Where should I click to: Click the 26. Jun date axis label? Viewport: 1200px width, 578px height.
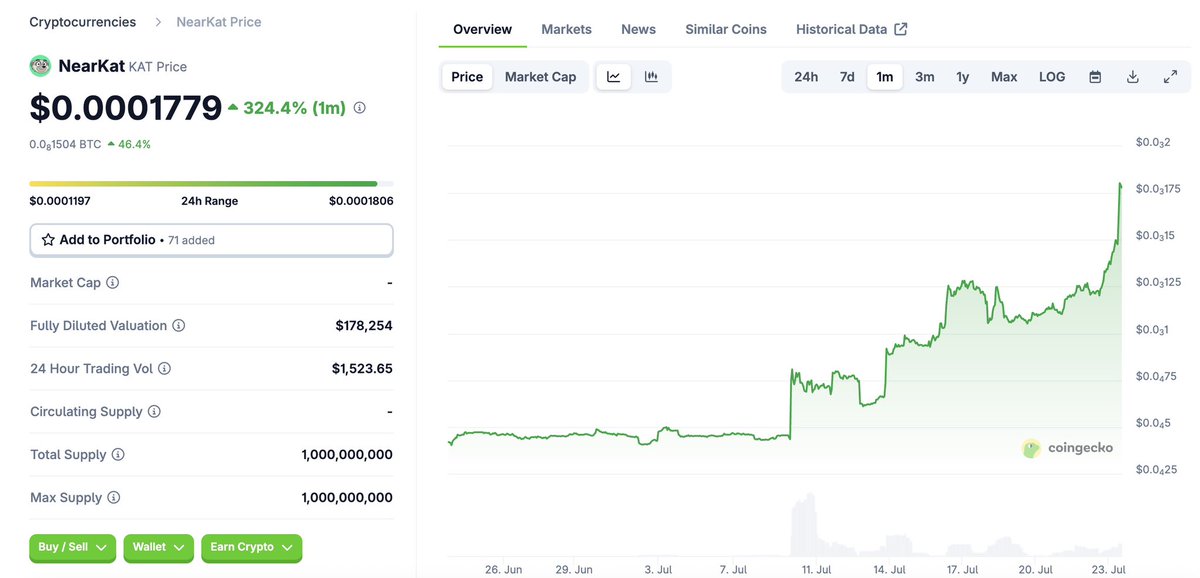(x=504, y=569)
